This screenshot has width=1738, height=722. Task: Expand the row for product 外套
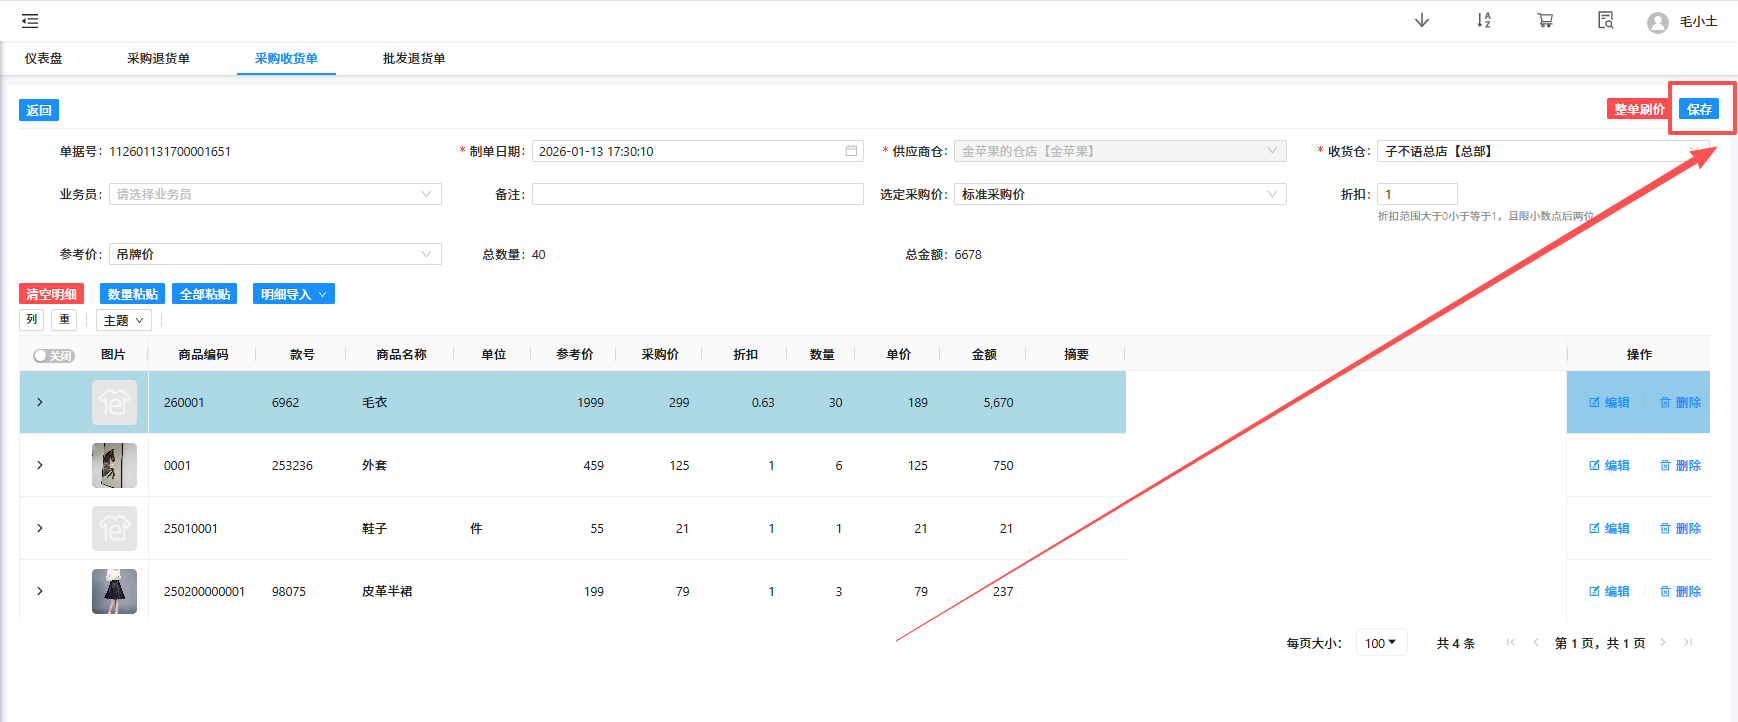(x=40, y=465)
